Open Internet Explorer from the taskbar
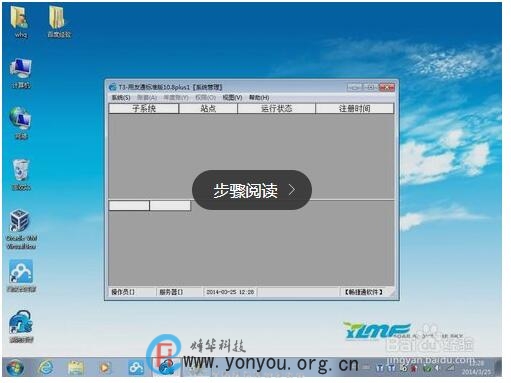The height and width of the screenshot is (383, 511). click(x=46, y=368)
